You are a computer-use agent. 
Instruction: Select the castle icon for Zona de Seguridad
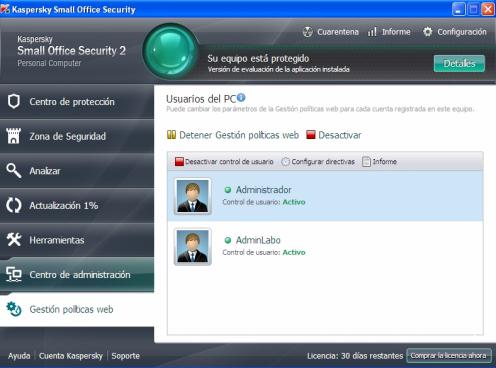[13, 136]
